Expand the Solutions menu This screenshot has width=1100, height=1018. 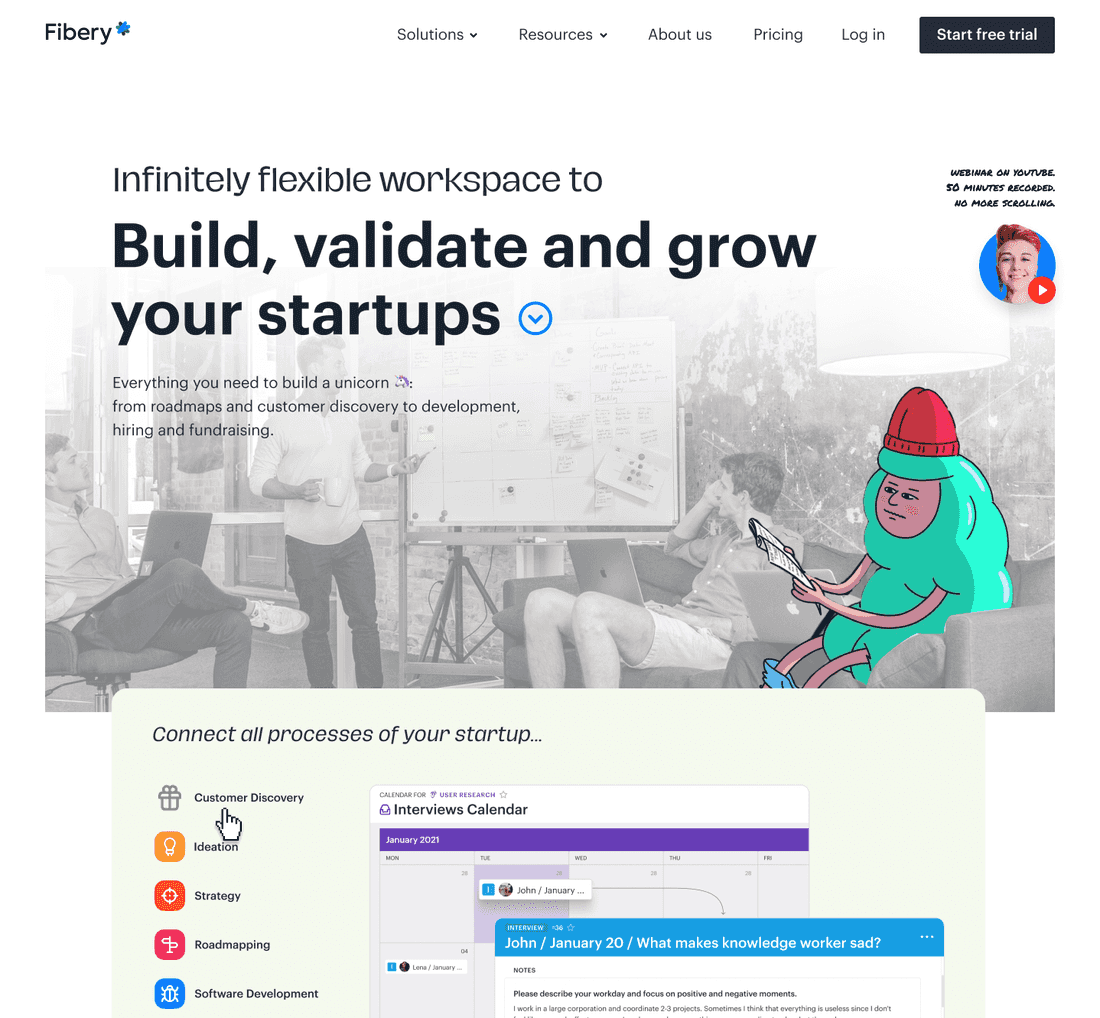[437, 34]
